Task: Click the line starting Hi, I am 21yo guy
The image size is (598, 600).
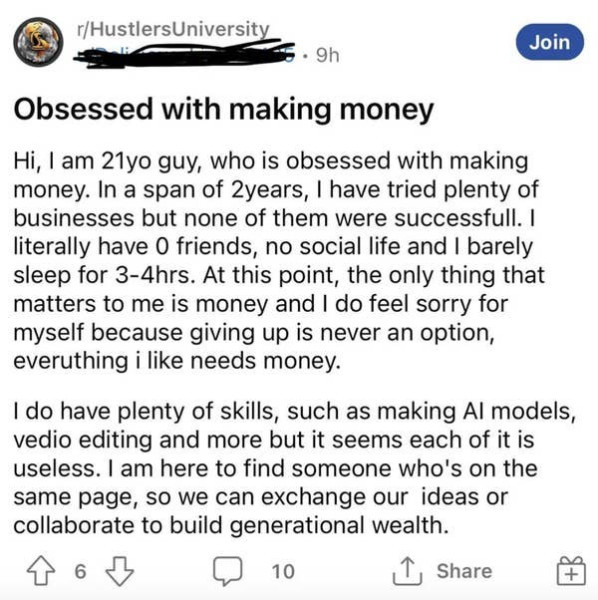Action: pyautogui.click(x=271, y=161)
